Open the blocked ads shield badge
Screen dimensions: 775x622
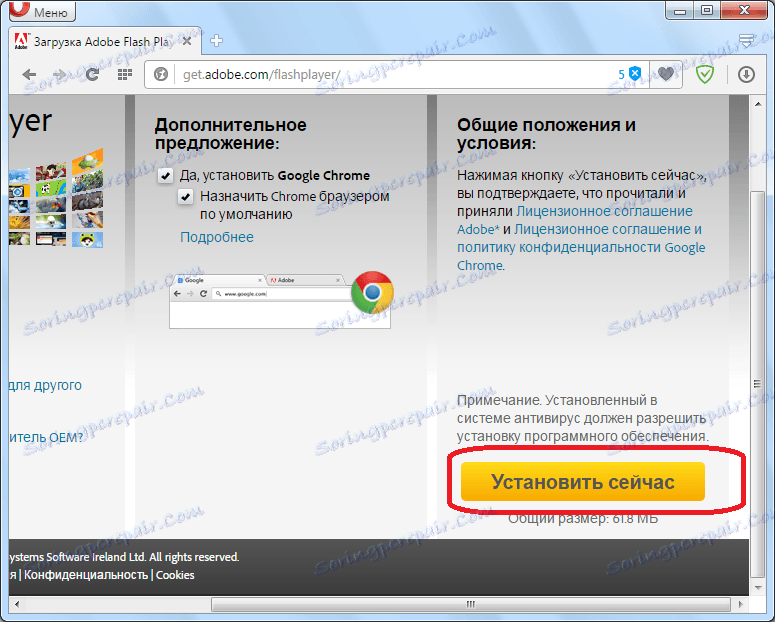[x=630, y=74]
